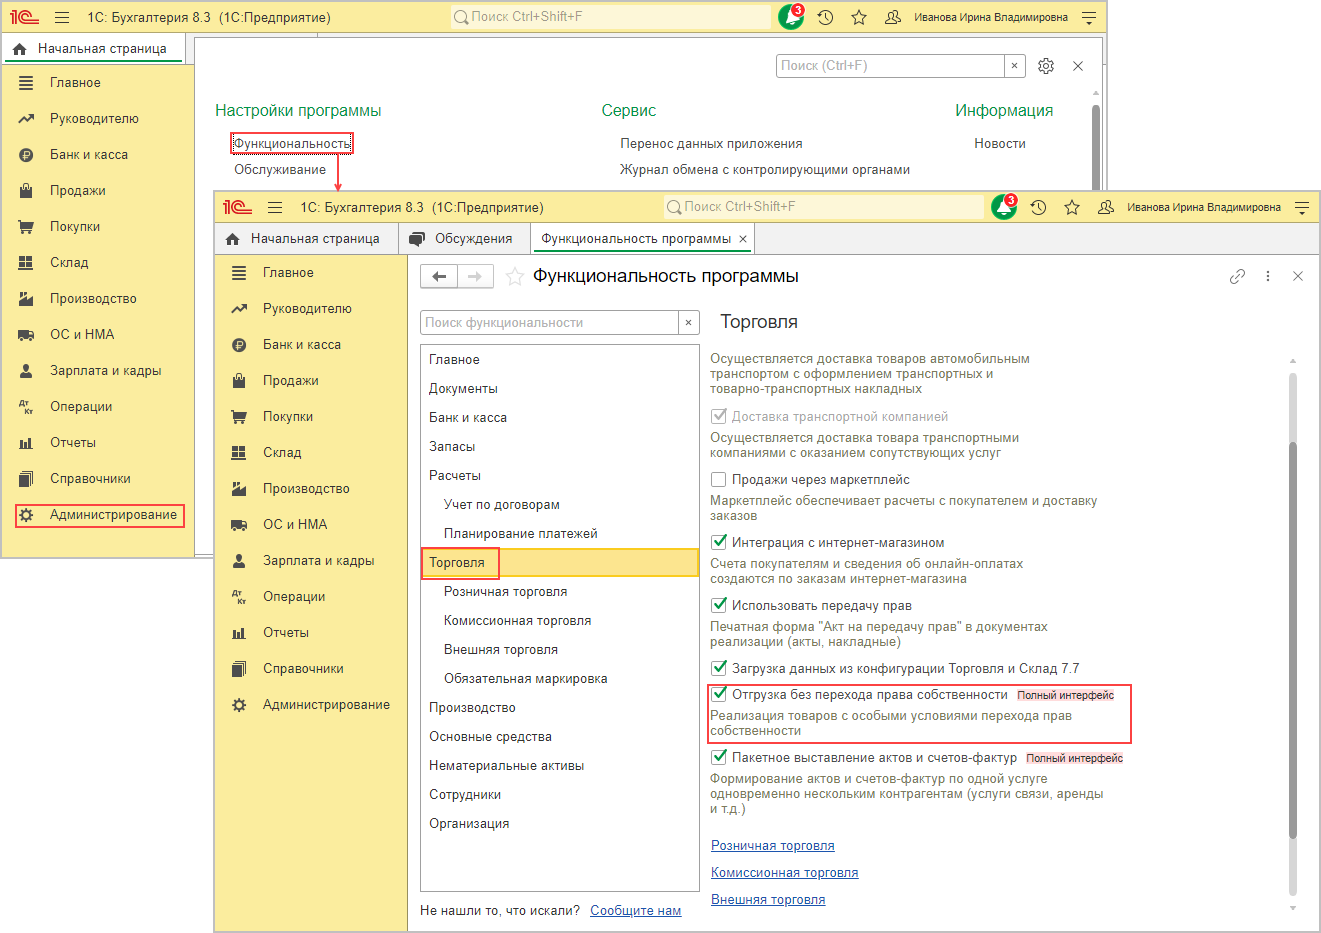
Task: Toggle Интеграция с интернет-магазином checkbox
Action: tap(718, 542)
